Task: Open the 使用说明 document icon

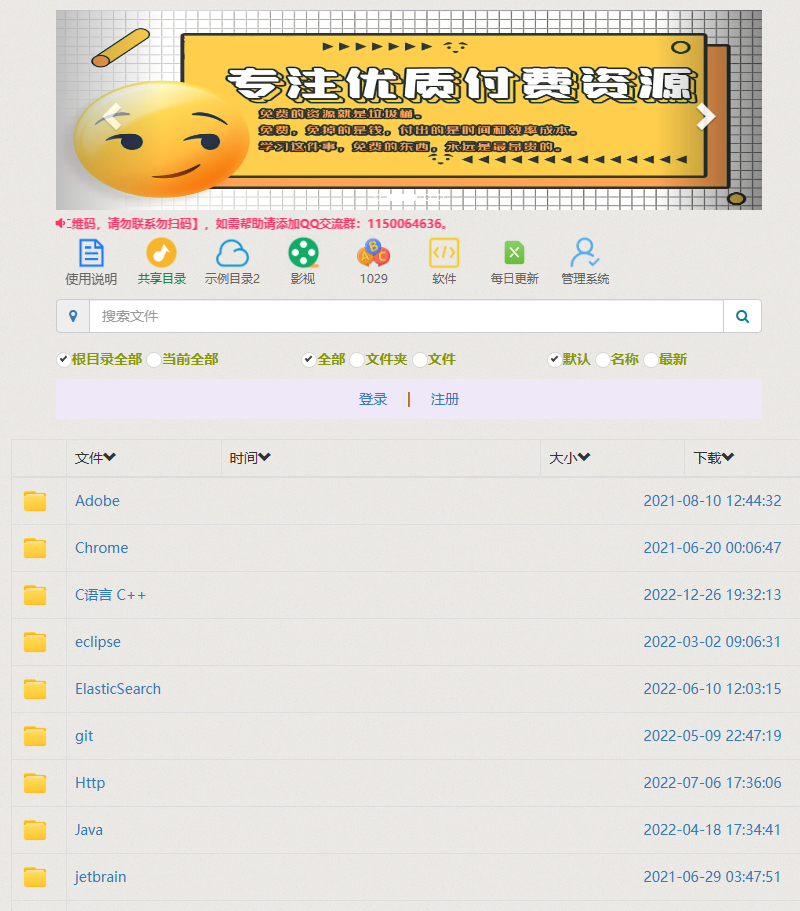Action: 91,253
